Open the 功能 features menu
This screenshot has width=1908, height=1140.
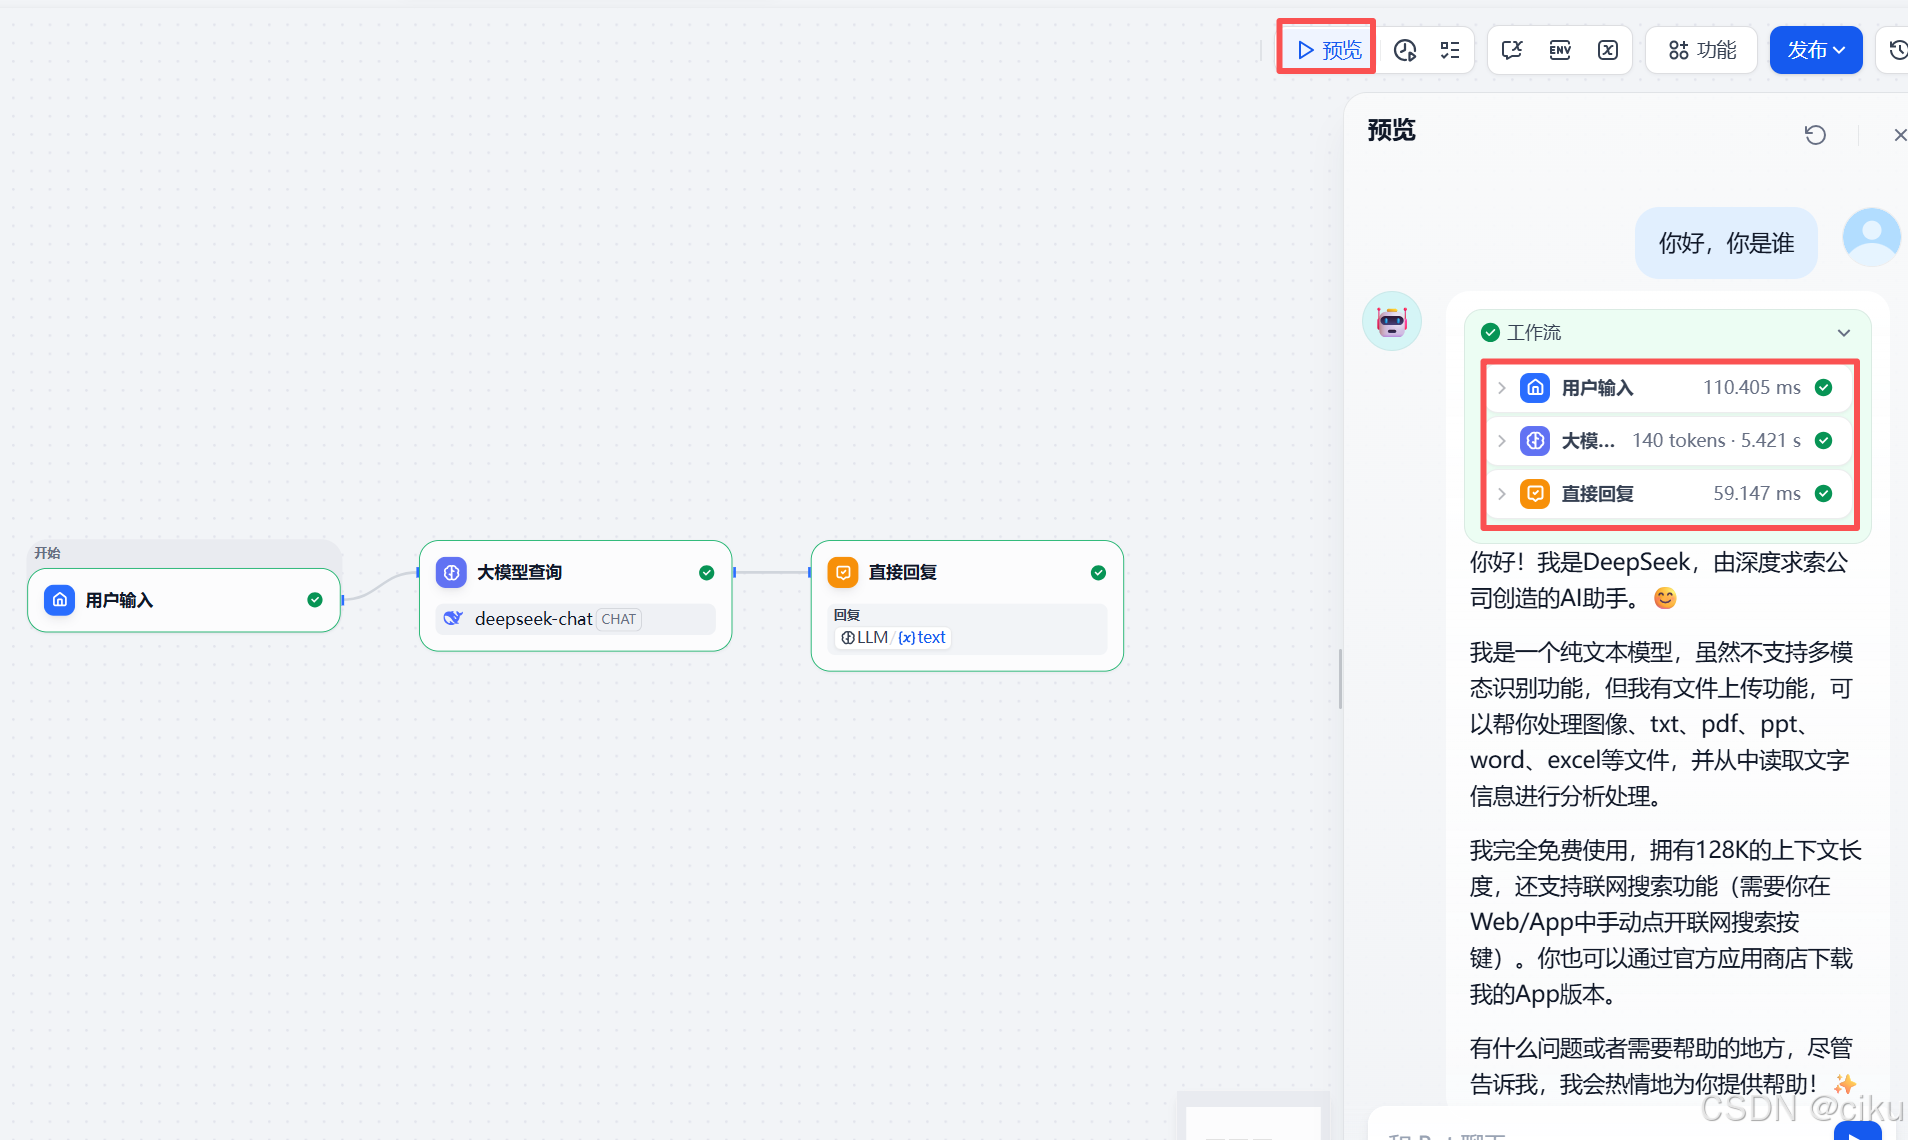coord(1700,50)
